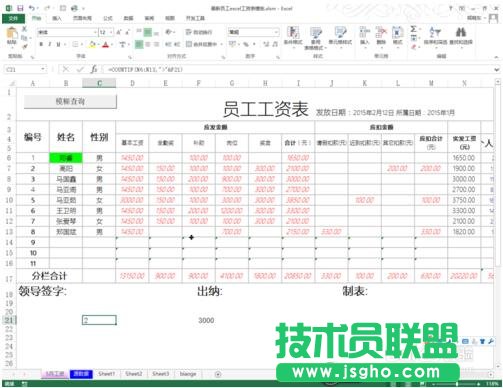Click the decrease indent icon
This screenshot has width=503, height=388.
(168, 44)
